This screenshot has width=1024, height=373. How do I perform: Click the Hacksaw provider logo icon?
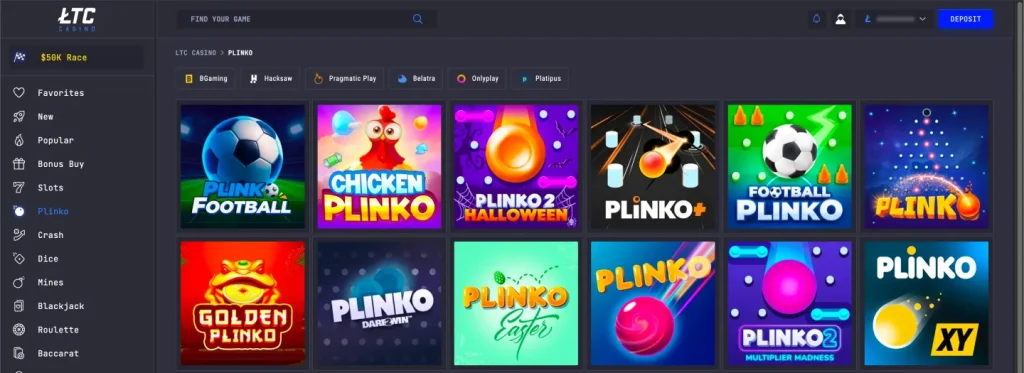[x=254, y=78]
